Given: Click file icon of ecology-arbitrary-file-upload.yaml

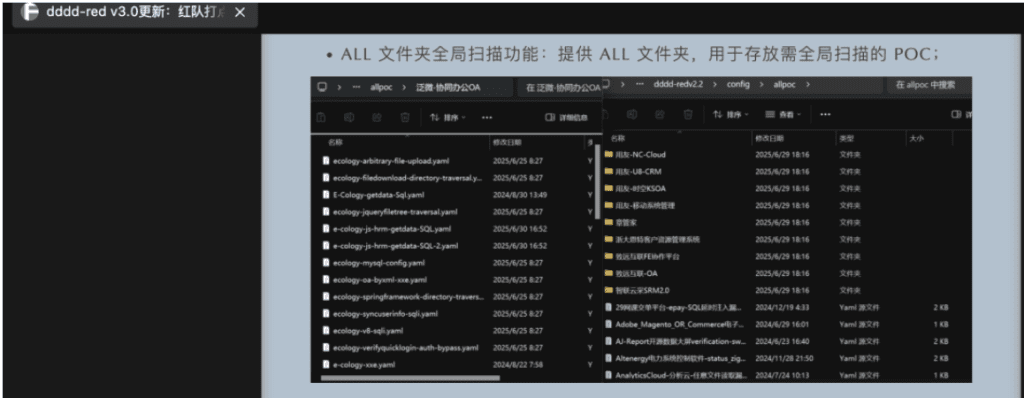Looking at the screenshot, I should (326, 161).
